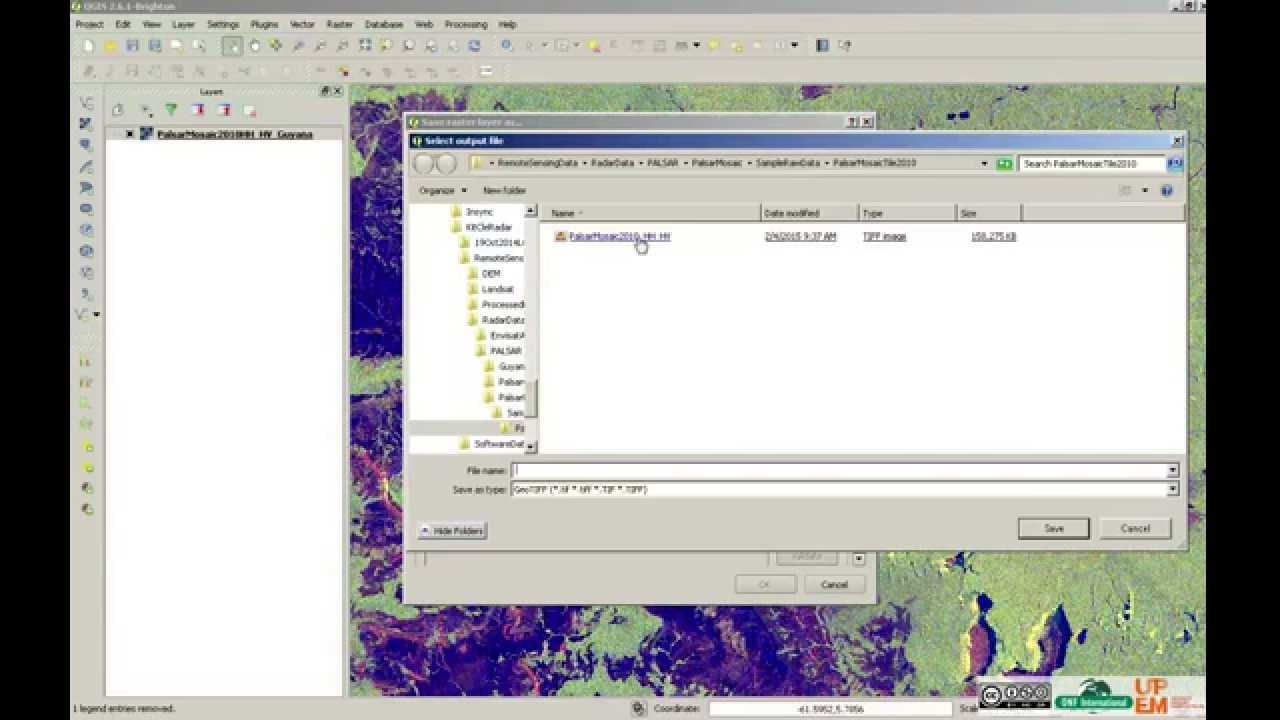The height and width of the screenshot is (720, 1280).
Task: Click the search magnifier in file dialog
Action: pos(1175,163)
